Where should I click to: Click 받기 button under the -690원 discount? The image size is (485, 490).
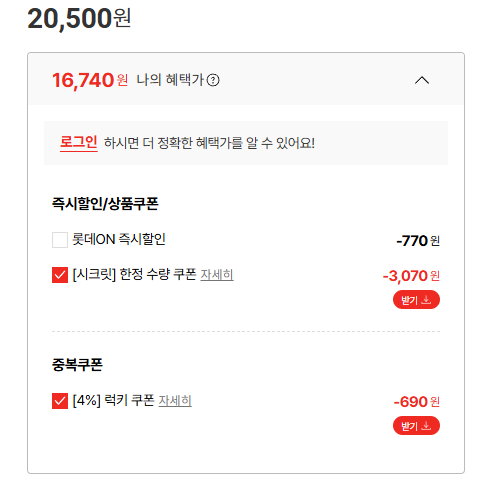click(416, 426)
